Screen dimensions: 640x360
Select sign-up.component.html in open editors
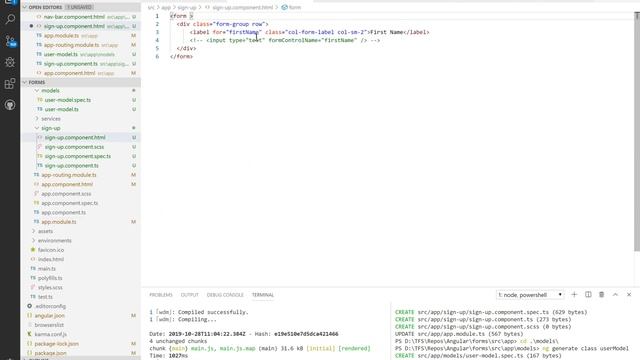point(80,26)
